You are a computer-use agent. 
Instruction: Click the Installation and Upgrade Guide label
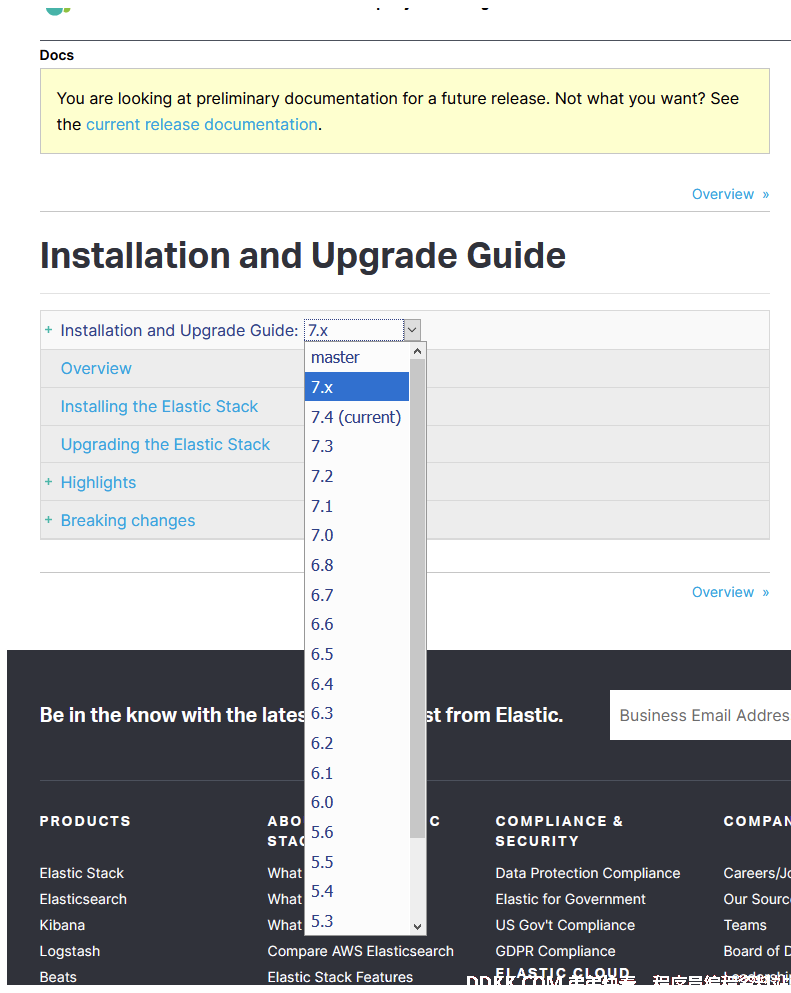(179, 330)
